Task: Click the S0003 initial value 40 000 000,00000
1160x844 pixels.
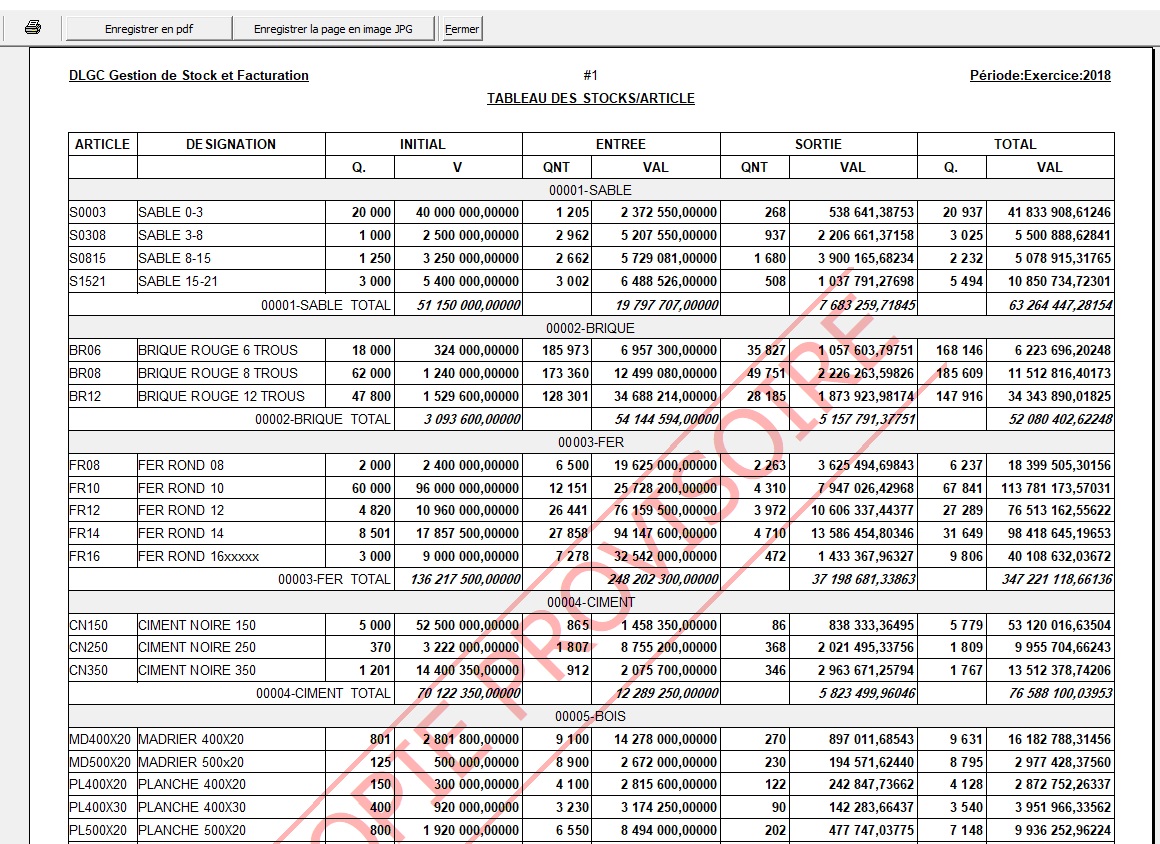Action: (468, 212)
